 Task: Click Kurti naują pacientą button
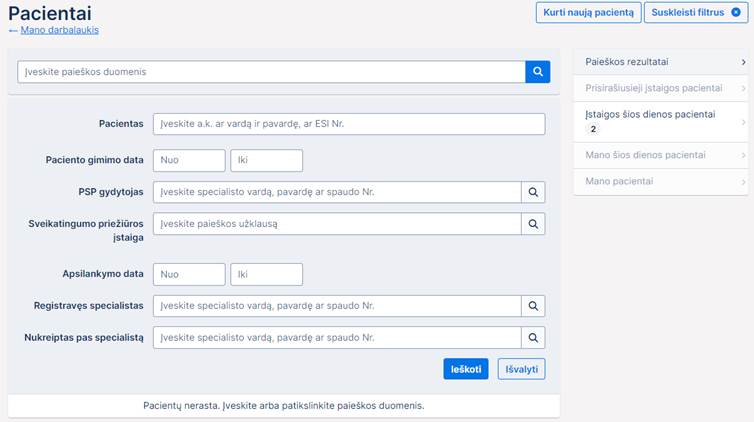pos(587,13)
